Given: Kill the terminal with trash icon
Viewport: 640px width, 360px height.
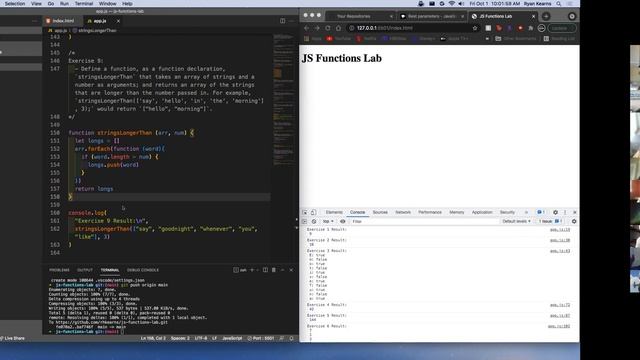Looking at the screenshot, I should pyautogui.click(x=274, y=270).
